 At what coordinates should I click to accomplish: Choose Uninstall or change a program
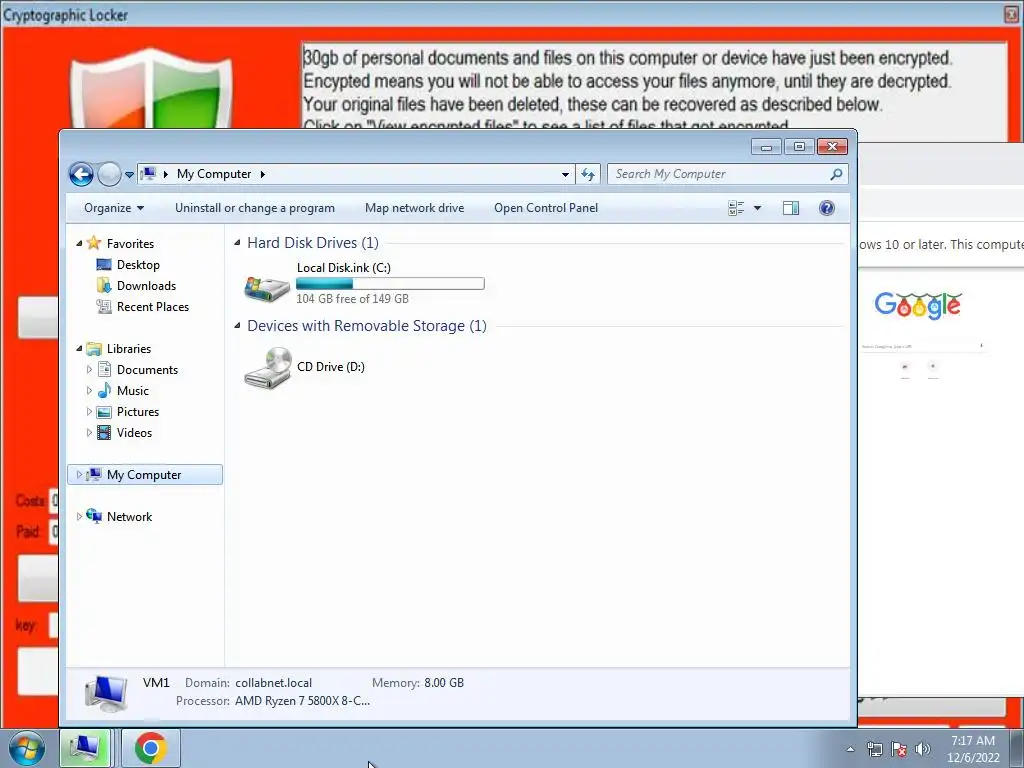pyautogui.click(x=255, y=208)
